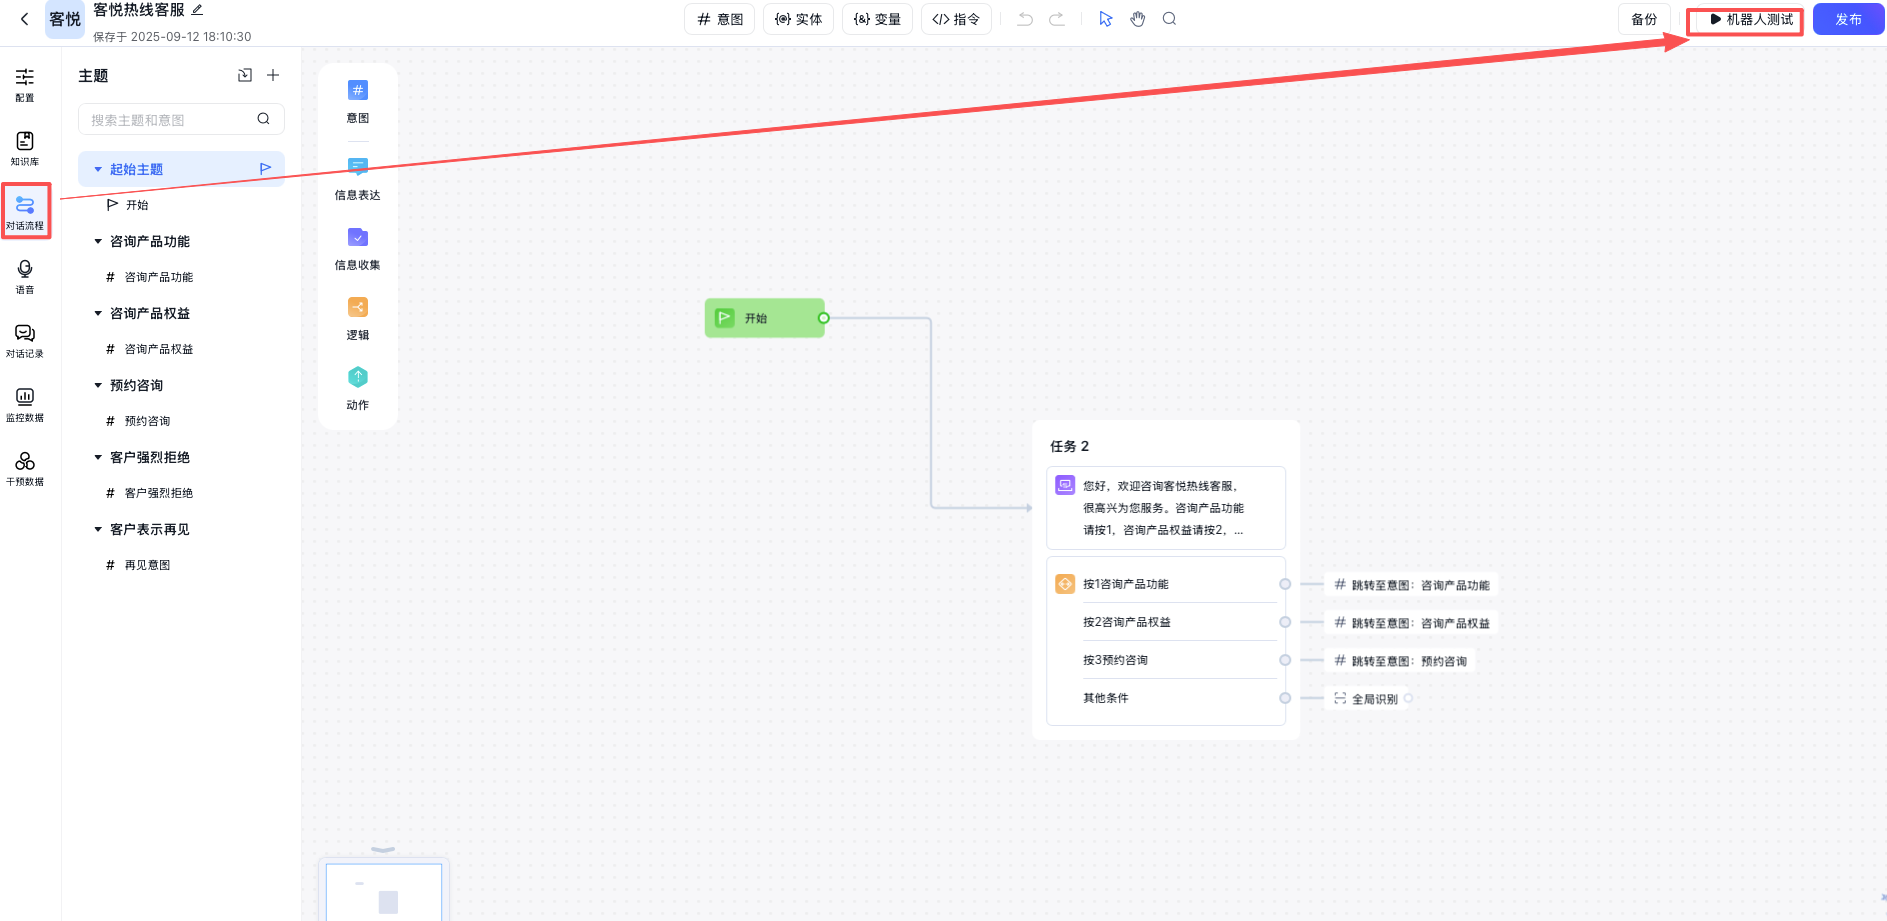This screenshot has height=921, width=1887.
Task: Click the undo arrow in toolbar
Action: 1025,19
